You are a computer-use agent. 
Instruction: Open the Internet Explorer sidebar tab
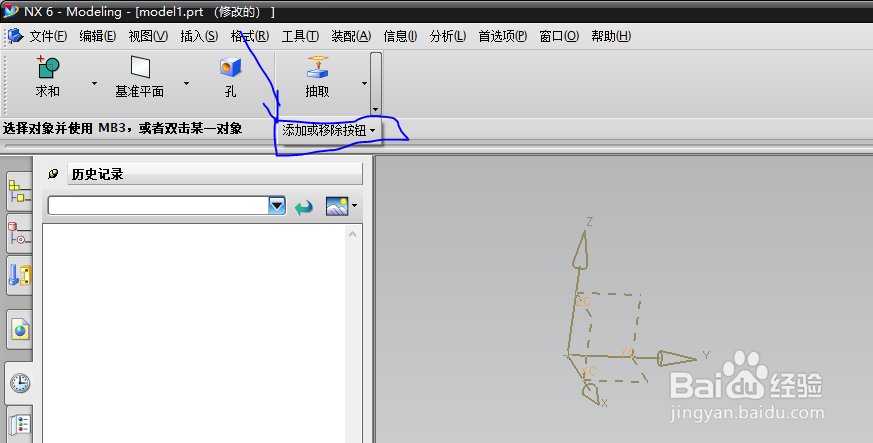19,329
